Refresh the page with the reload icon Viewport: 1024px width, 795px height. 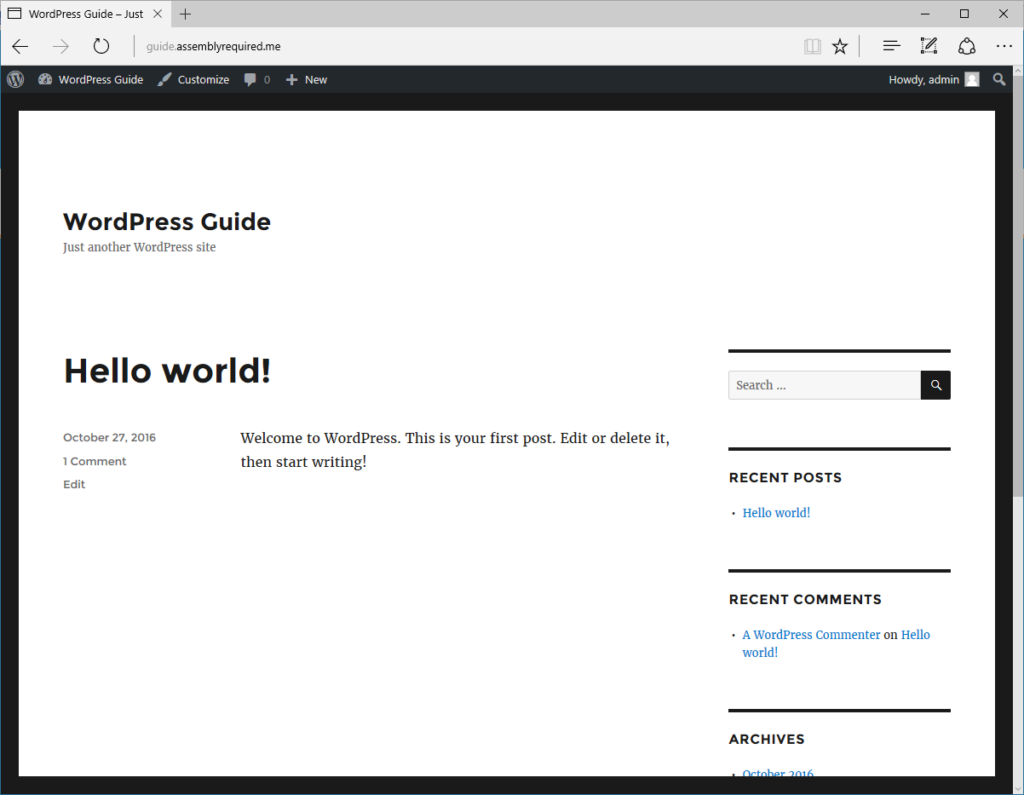tap(101, 46)
